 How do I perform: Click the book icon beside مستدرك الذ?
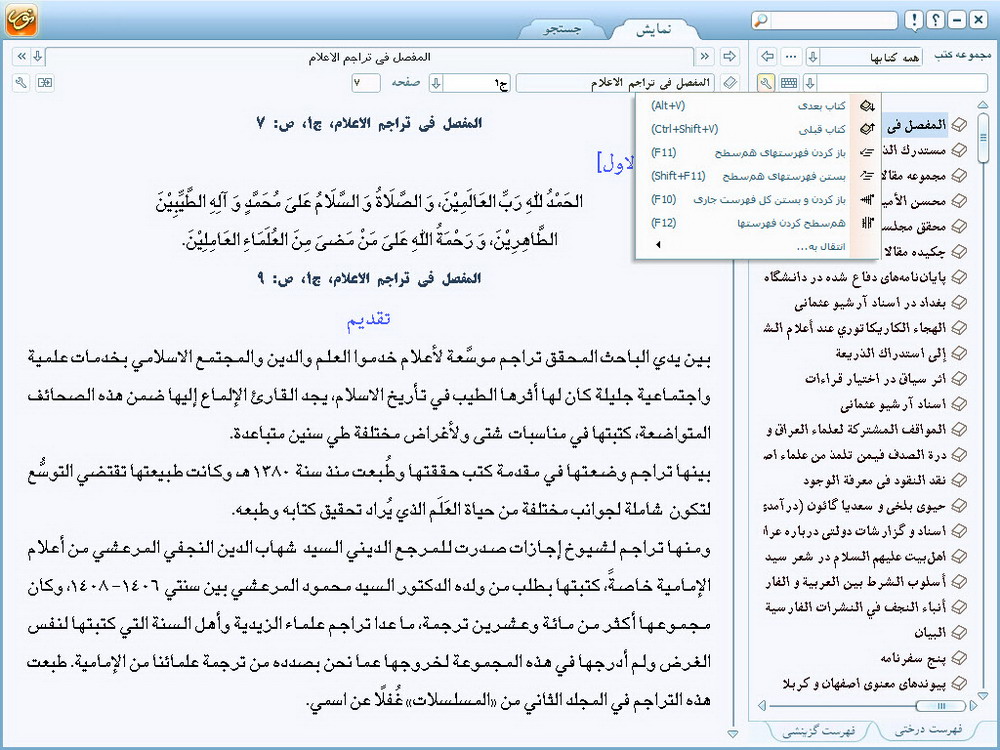click(x=959, y=150)
